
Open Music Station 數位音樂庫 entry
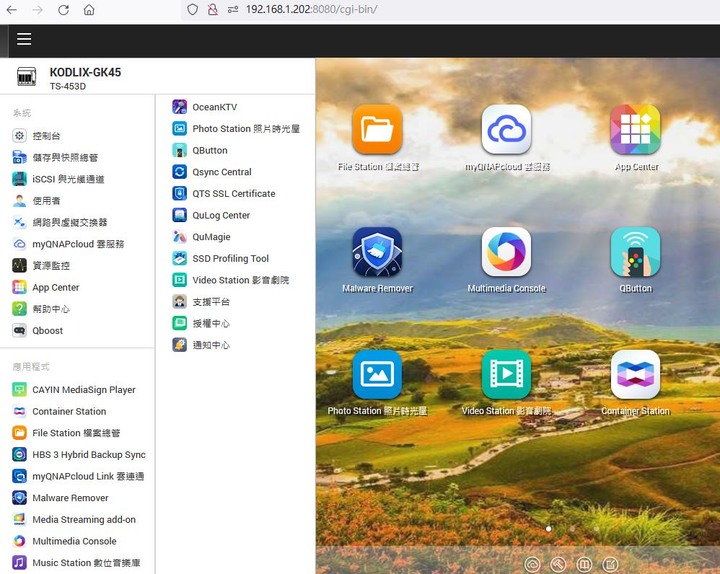click(x=77, y=563)
